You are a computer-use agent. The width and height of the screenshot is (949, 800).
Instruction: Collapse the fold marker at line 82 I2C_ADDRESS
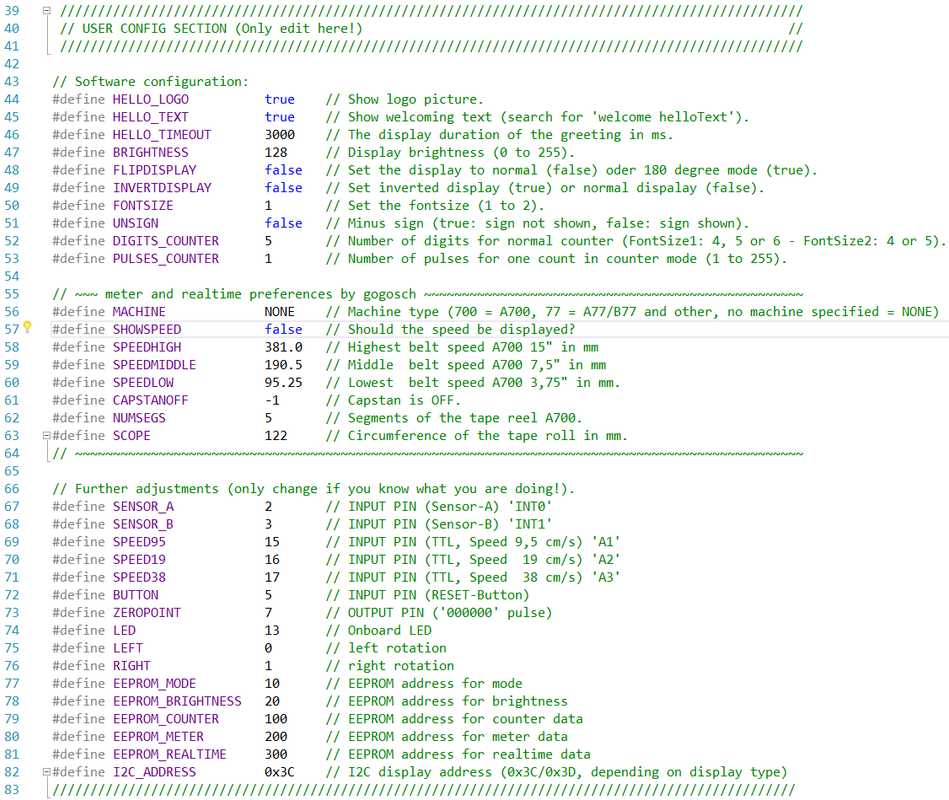(47, 772)
